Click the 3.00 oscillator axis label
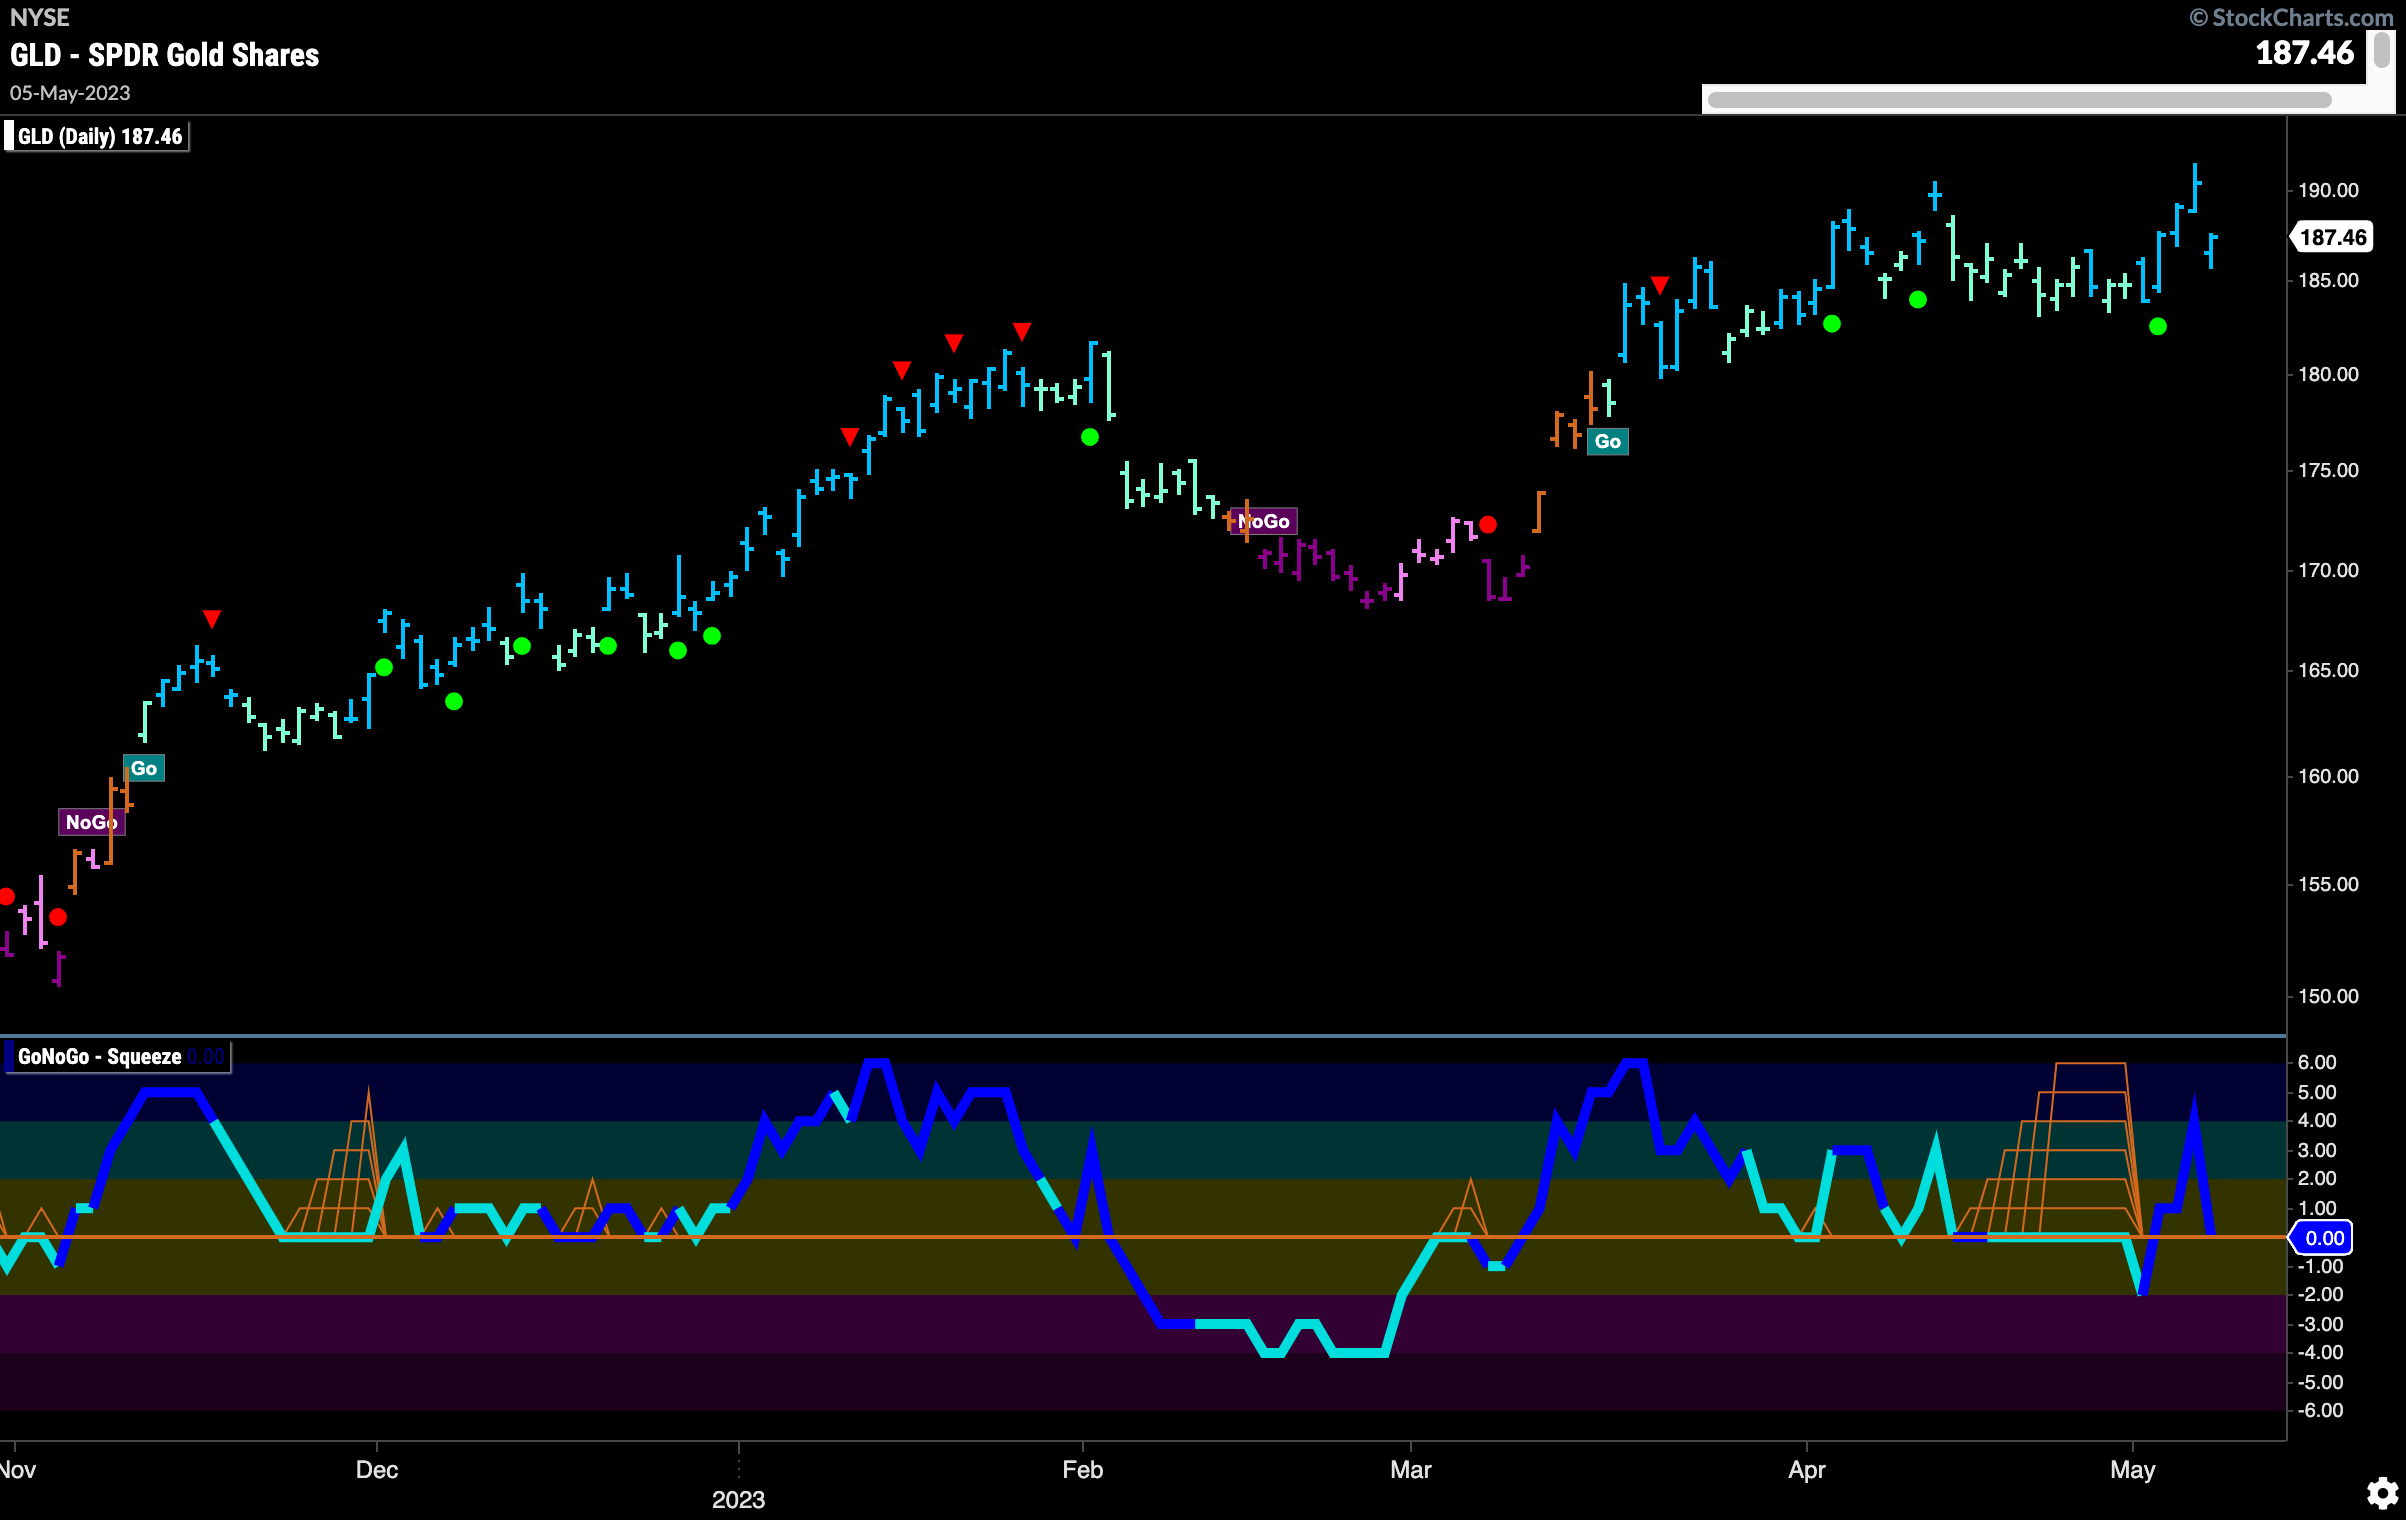The image size is (2406, 1520). pyautogui.click(x=2317, y=1150)
